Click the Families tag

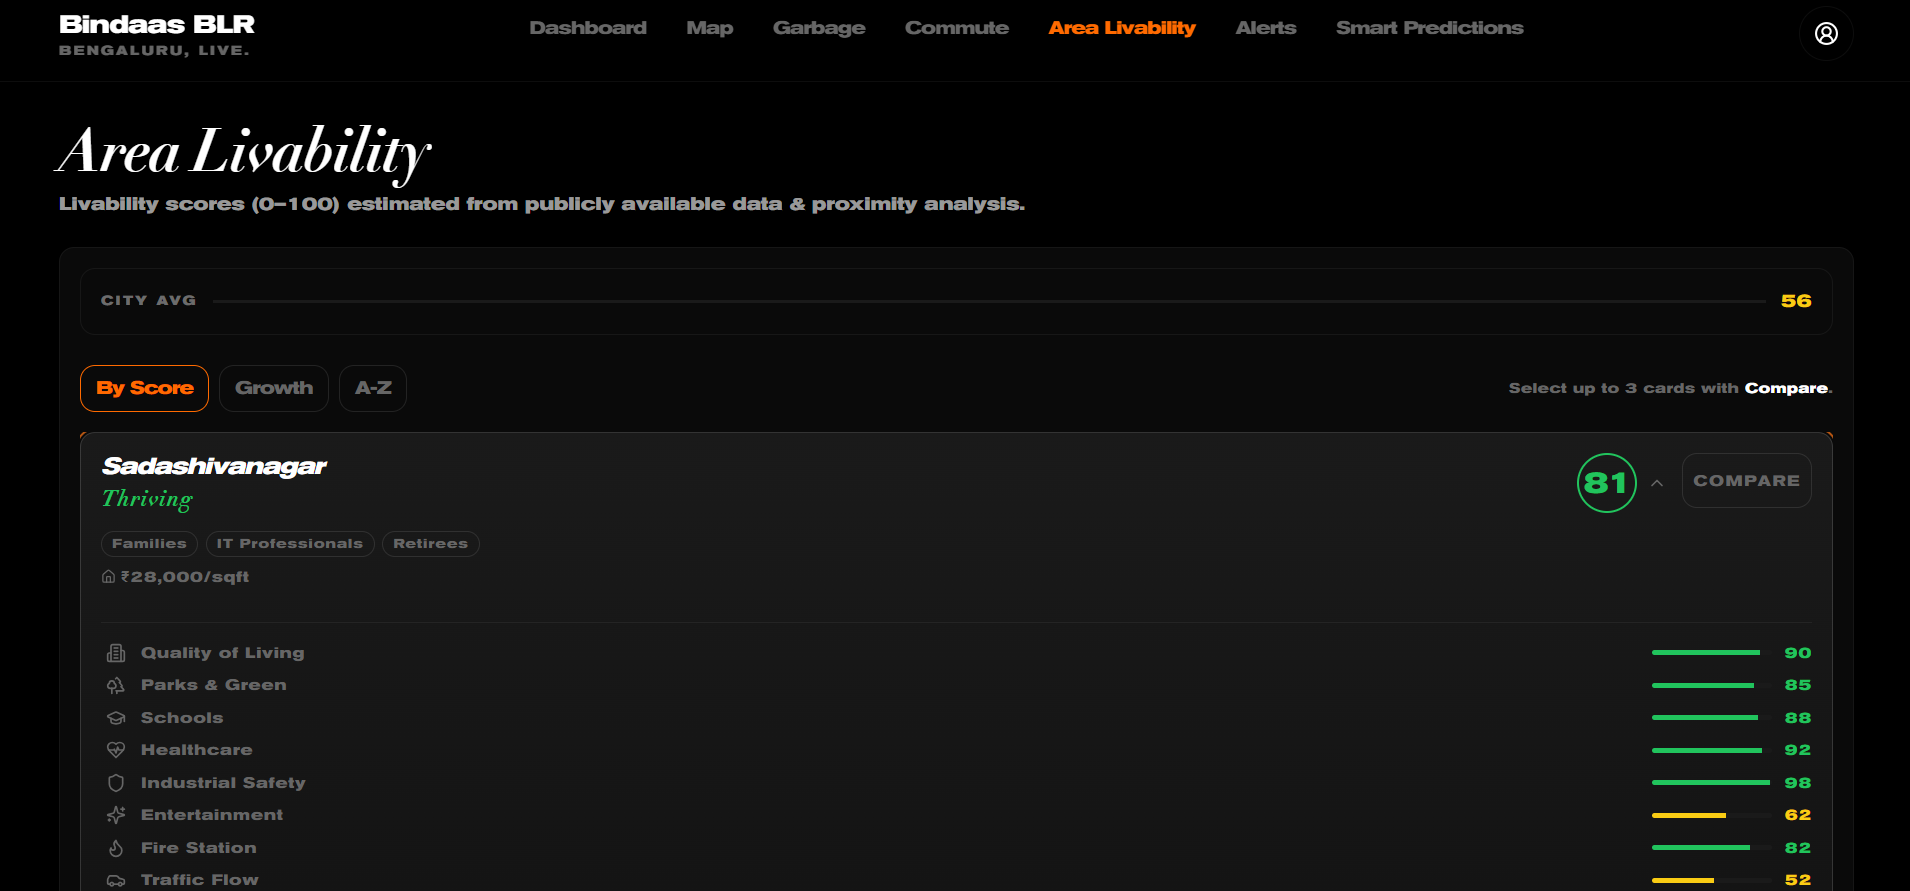pos(149,544)
